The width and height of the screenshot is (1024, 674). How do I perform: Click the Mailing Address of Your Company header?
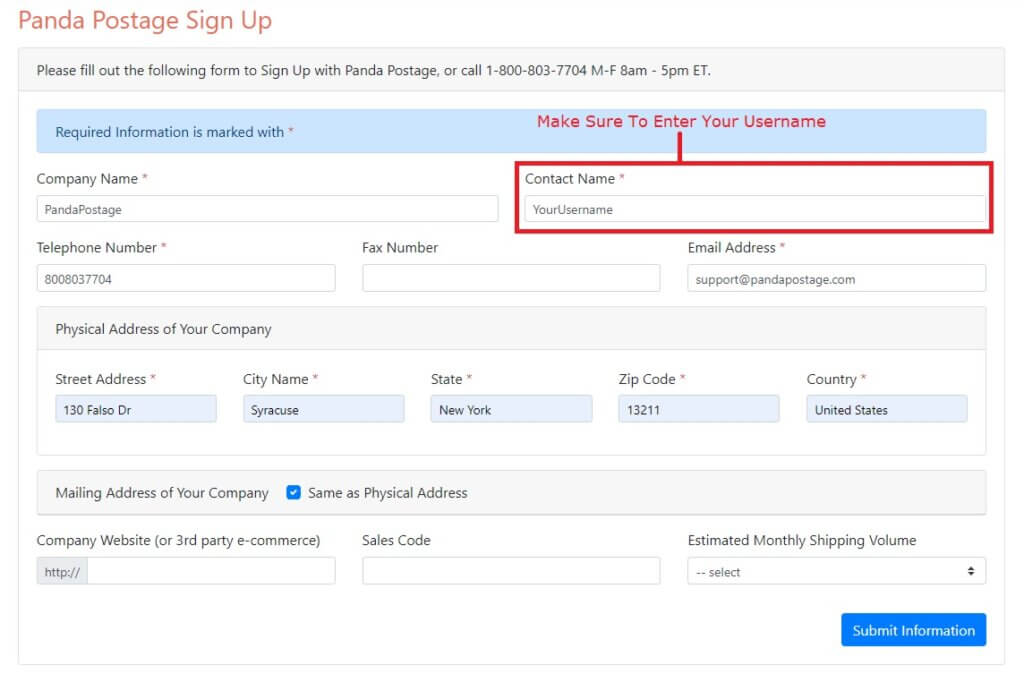[162, 493]
